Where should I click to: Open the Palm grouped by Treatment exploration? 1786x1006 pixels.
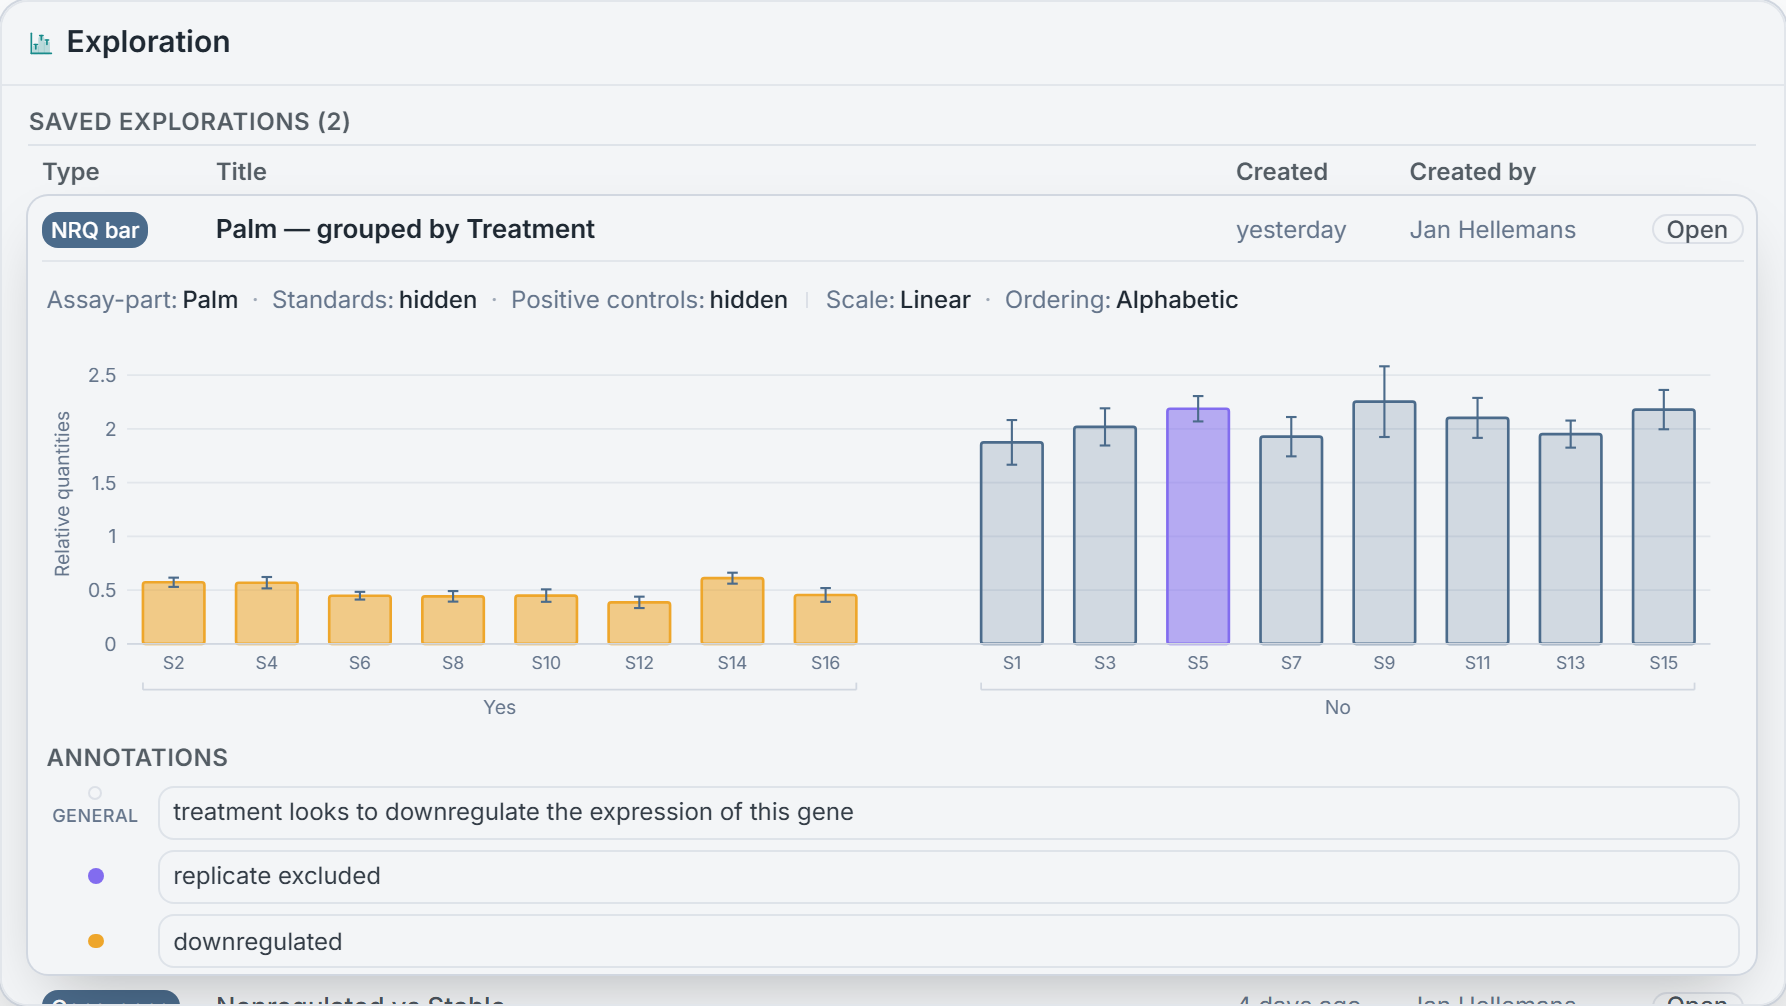pos(1697,230)
